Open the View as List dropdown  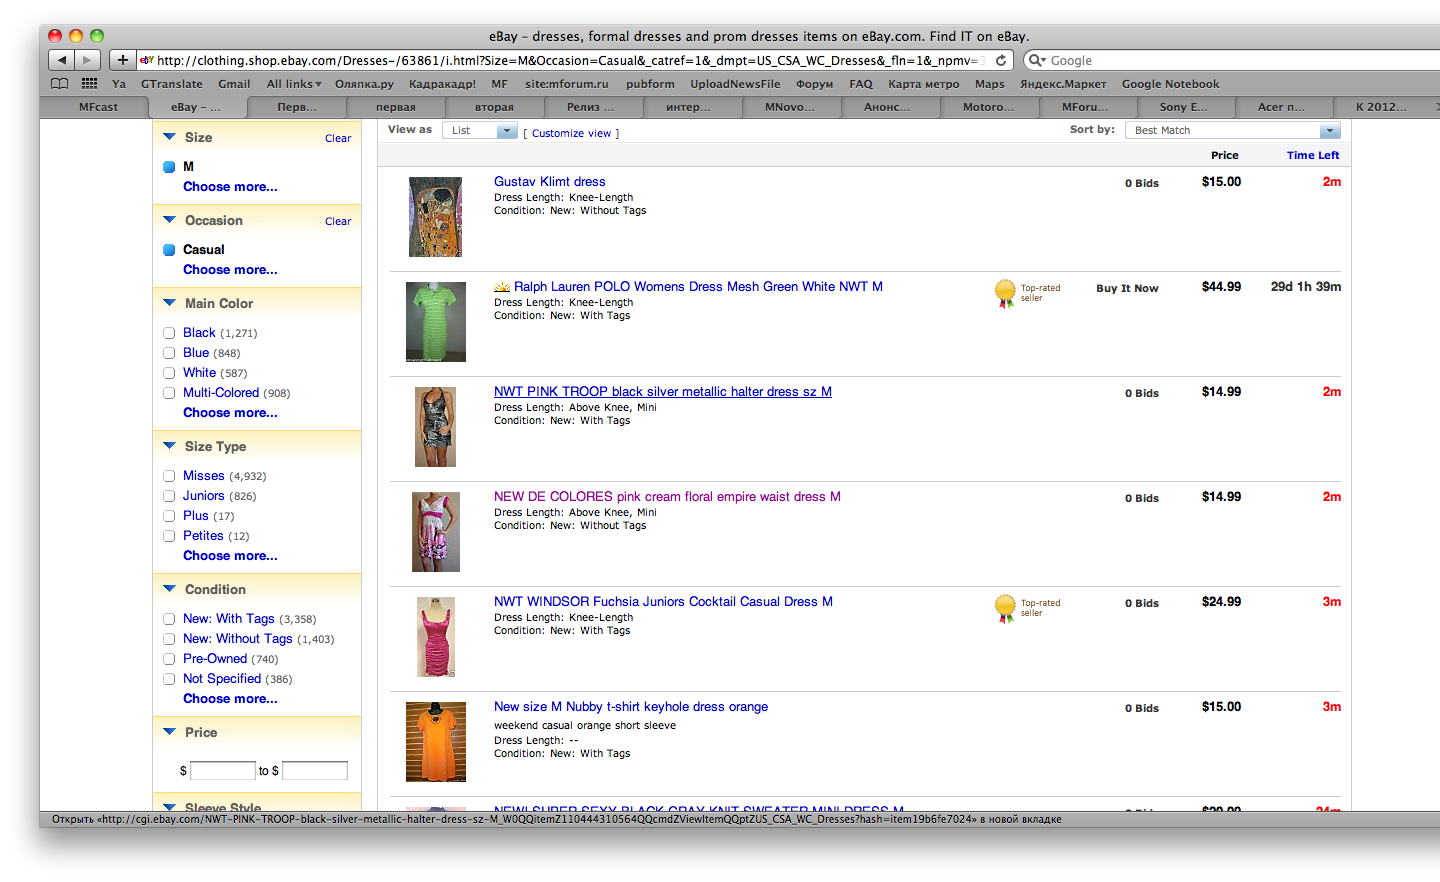[x=480, y=131]
